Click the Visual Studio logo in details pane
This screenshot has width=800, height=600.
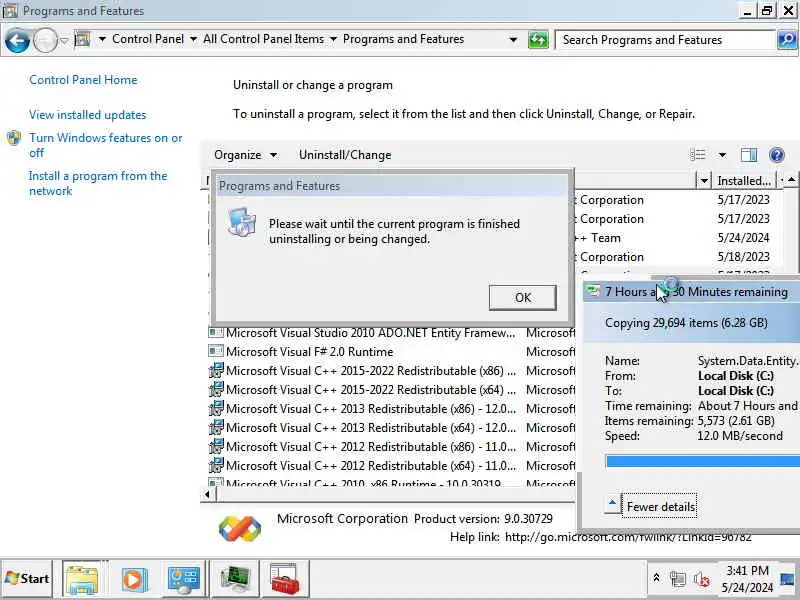pos(240,529)
